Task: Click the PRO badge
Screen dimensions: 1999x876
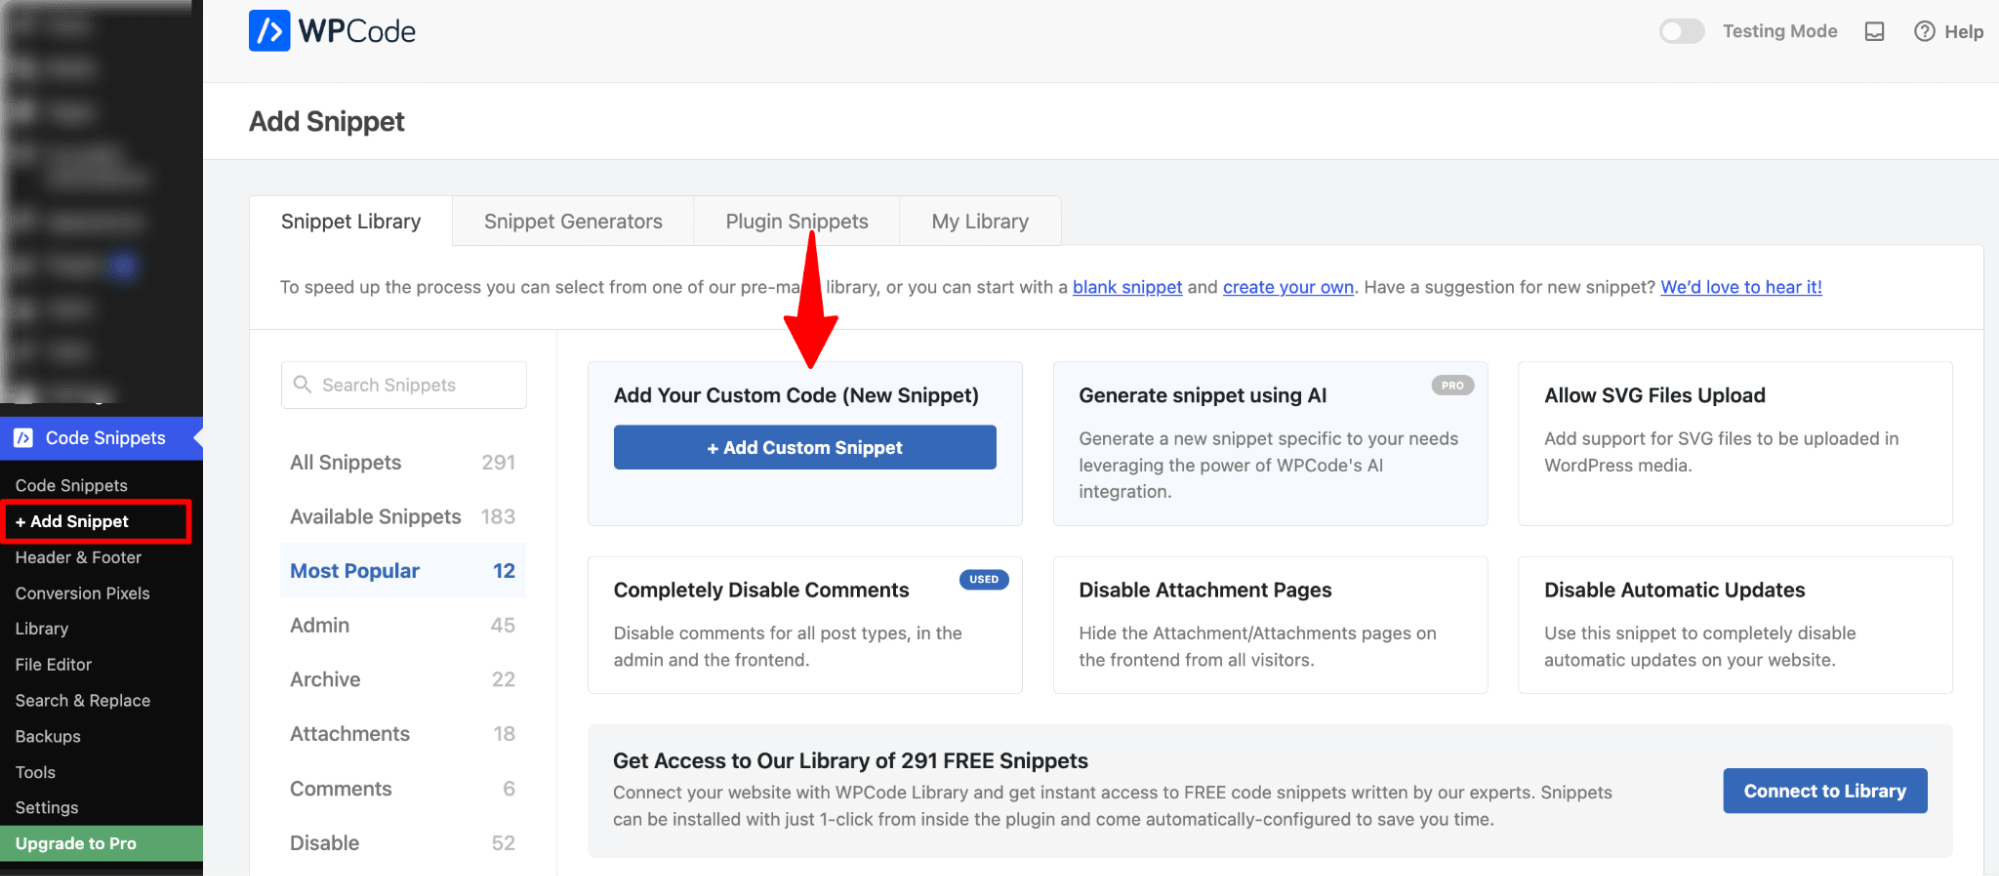Action: [x=1452, y=385]
